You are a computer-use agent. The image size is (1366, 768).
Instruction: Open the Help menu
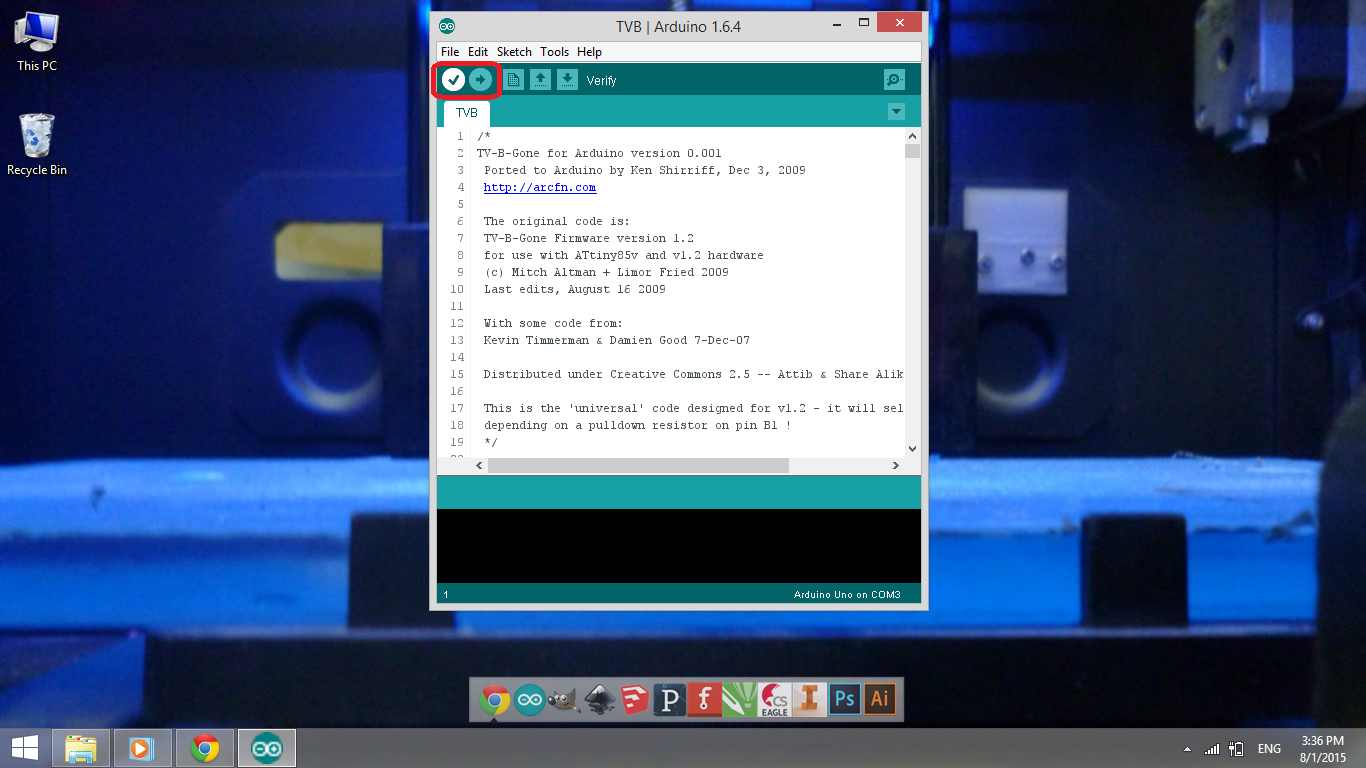click(589, 52)
